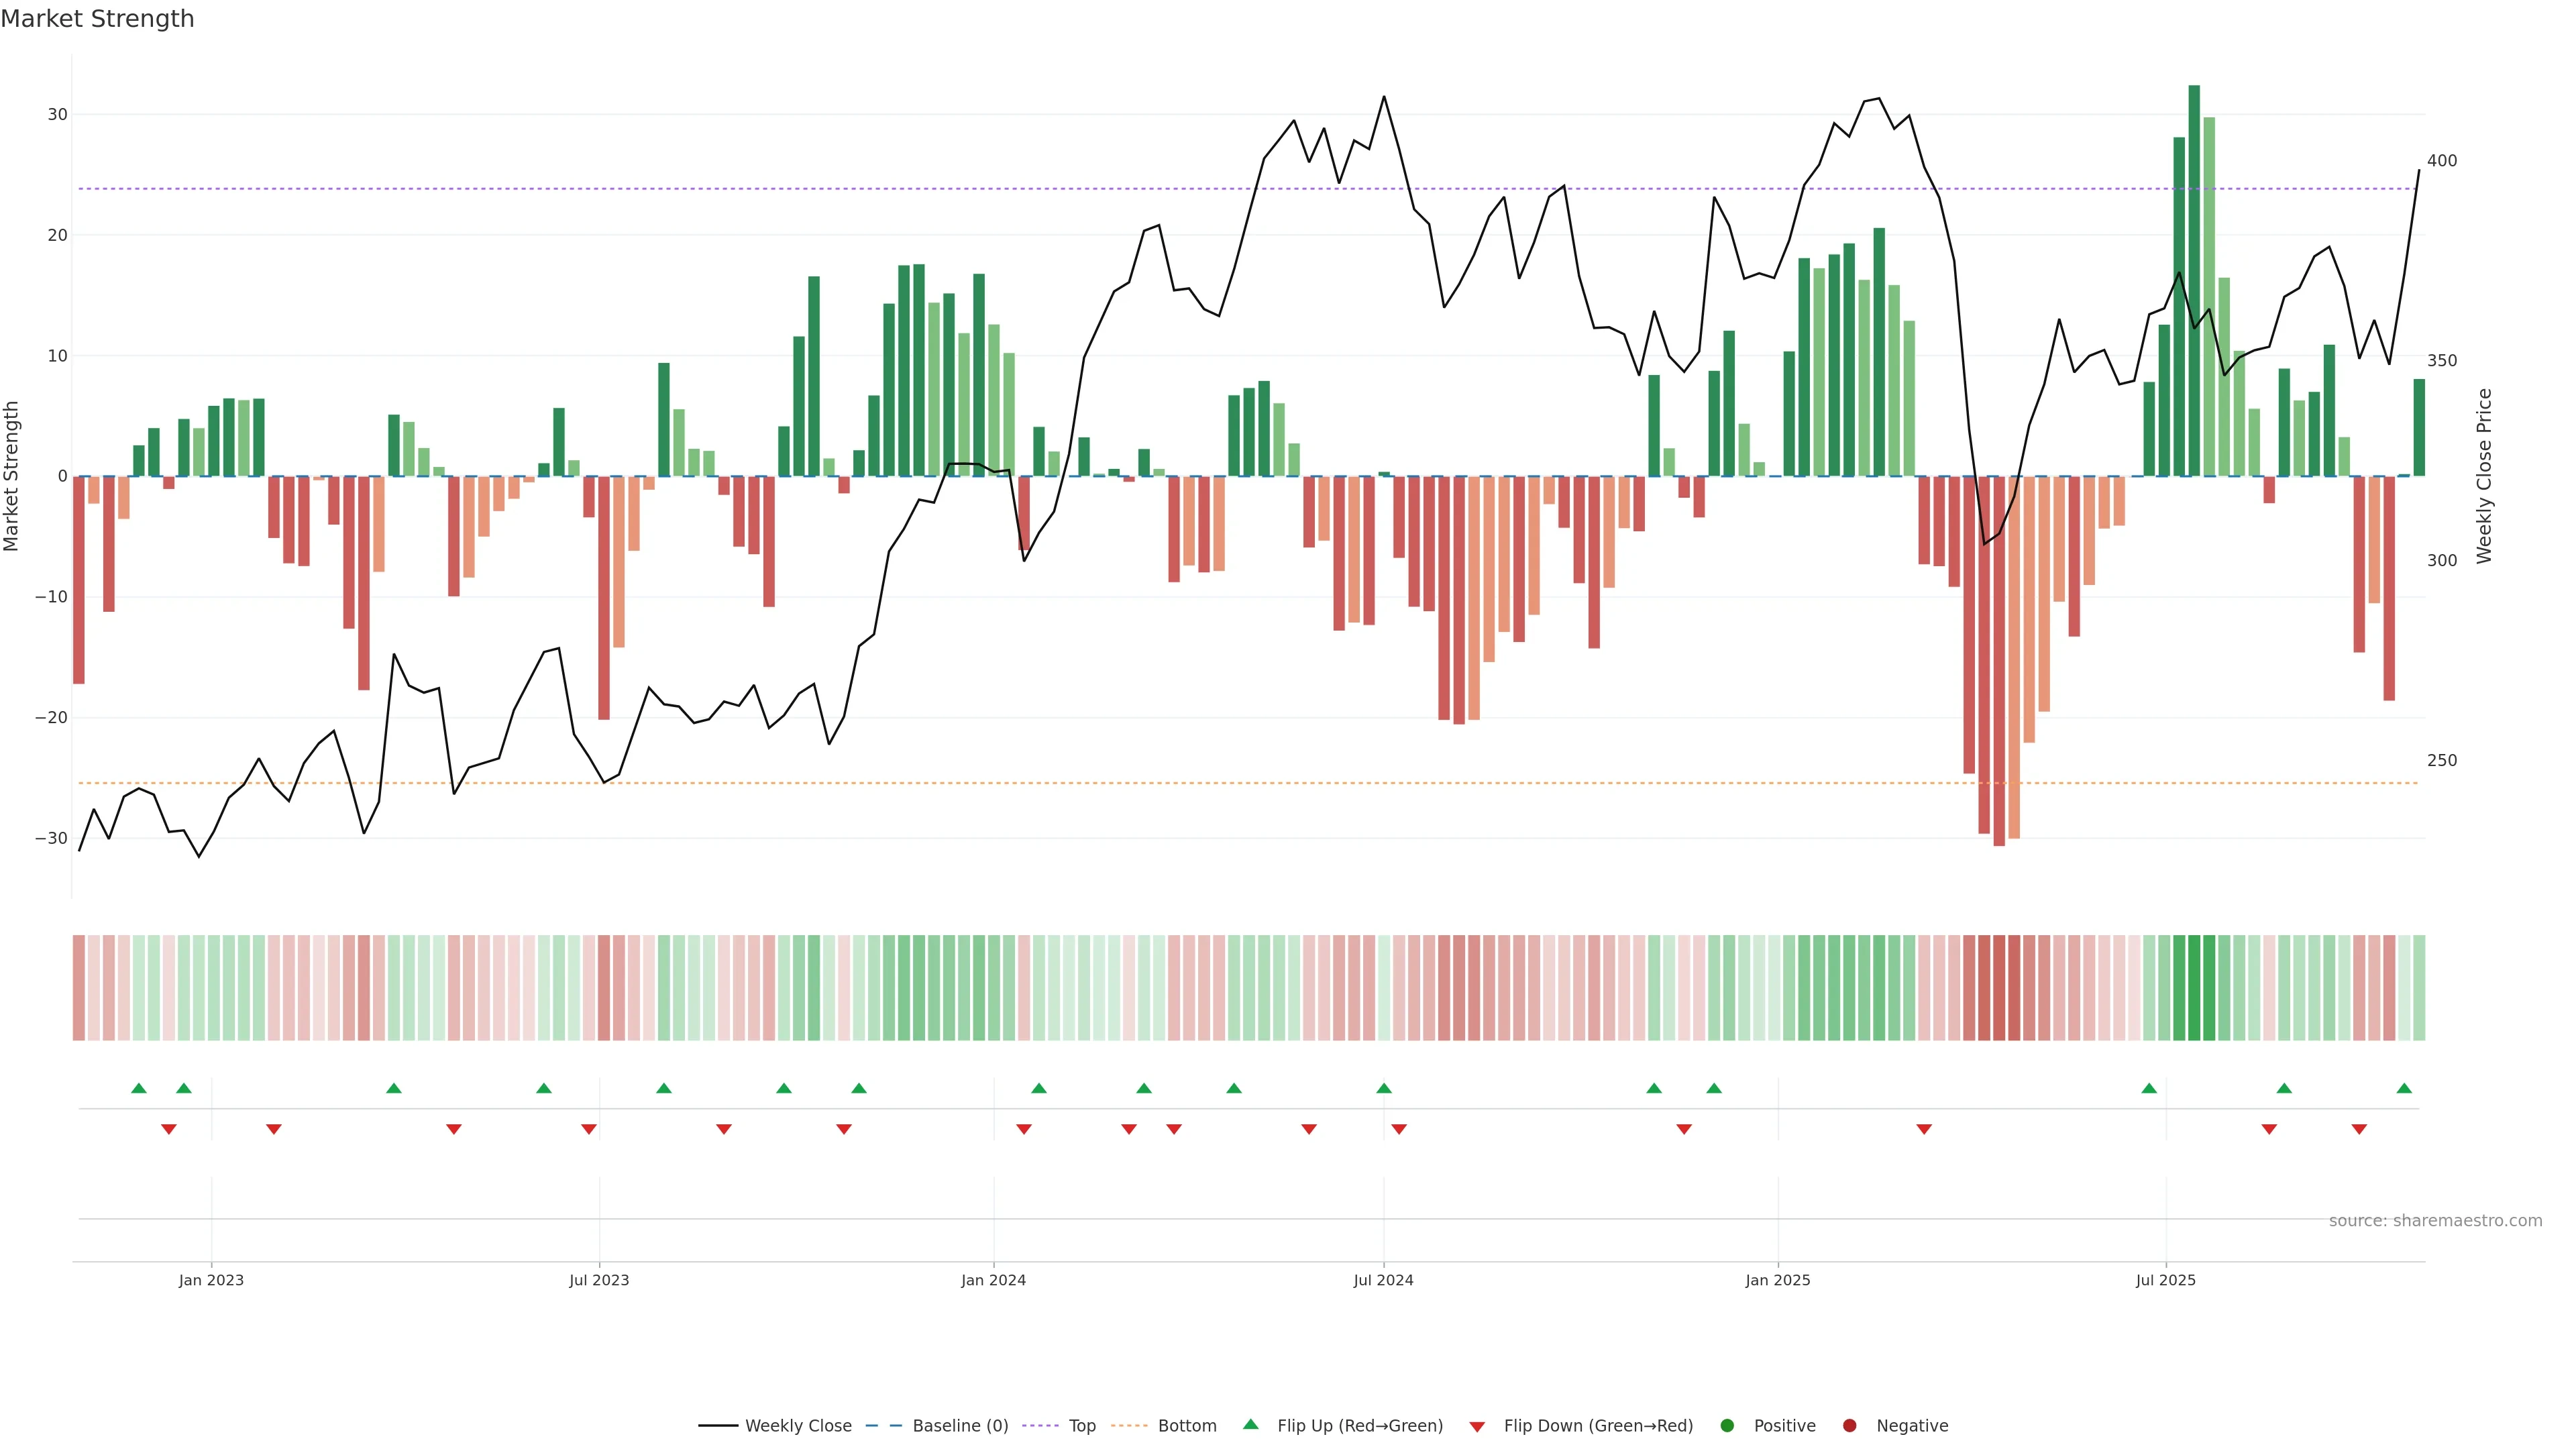Click the darkest green heatmap strip cell
This screenshot has width=2576, height=1449.
2194,987
